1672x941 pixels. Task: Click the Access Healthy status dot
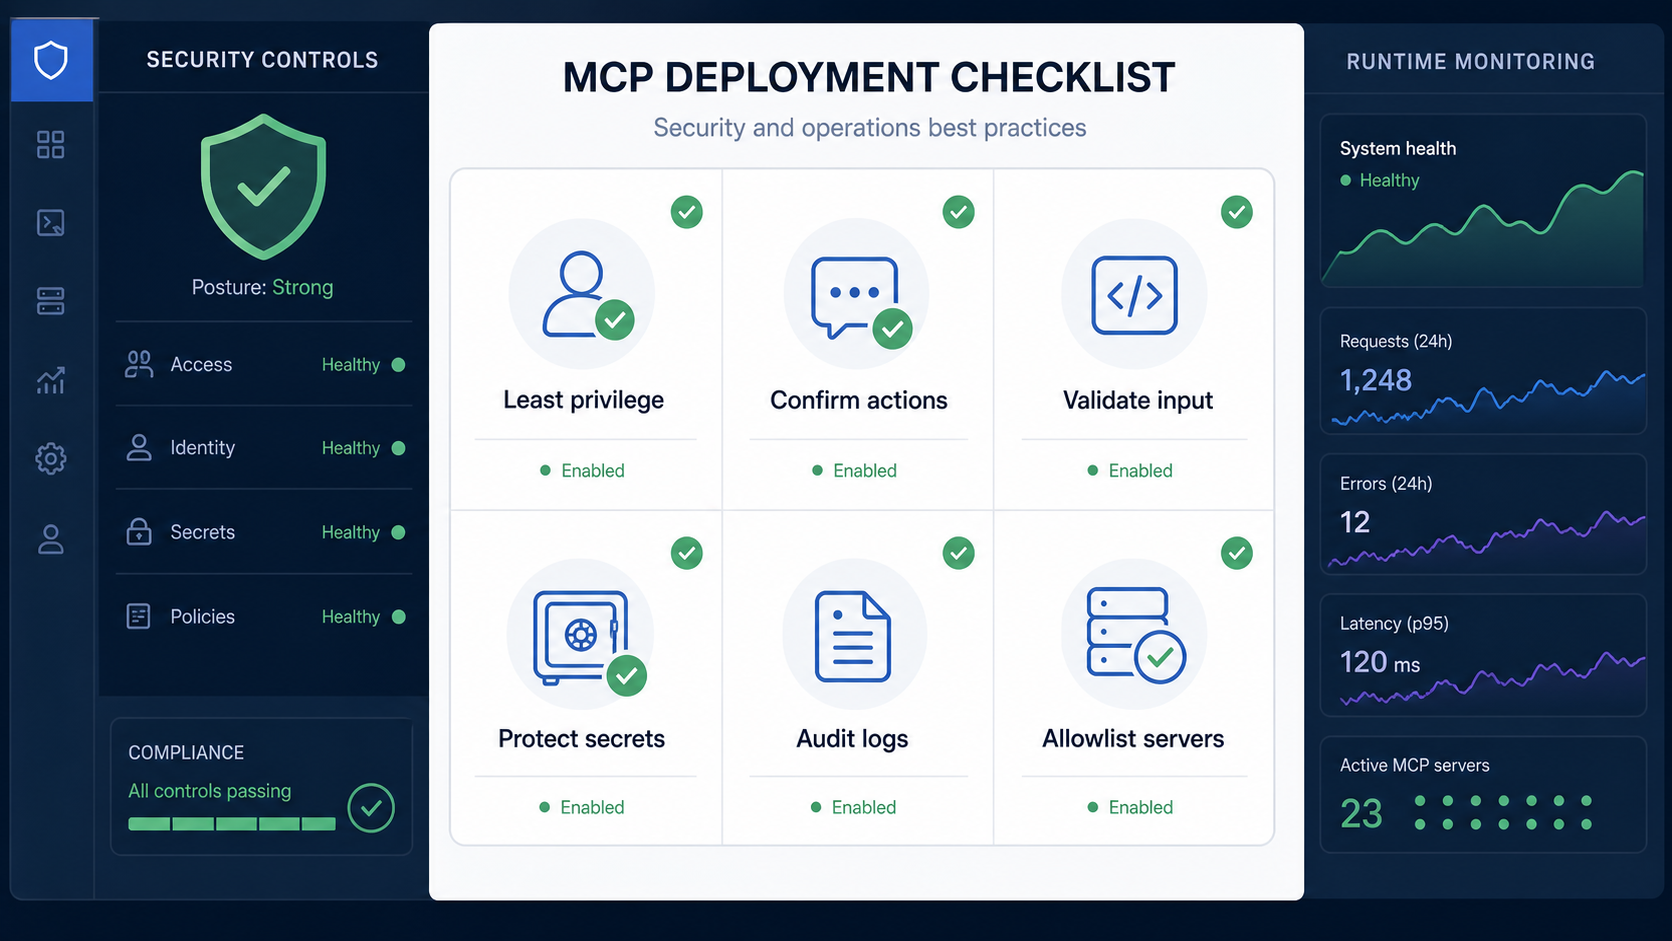click(x=399, y=365)
